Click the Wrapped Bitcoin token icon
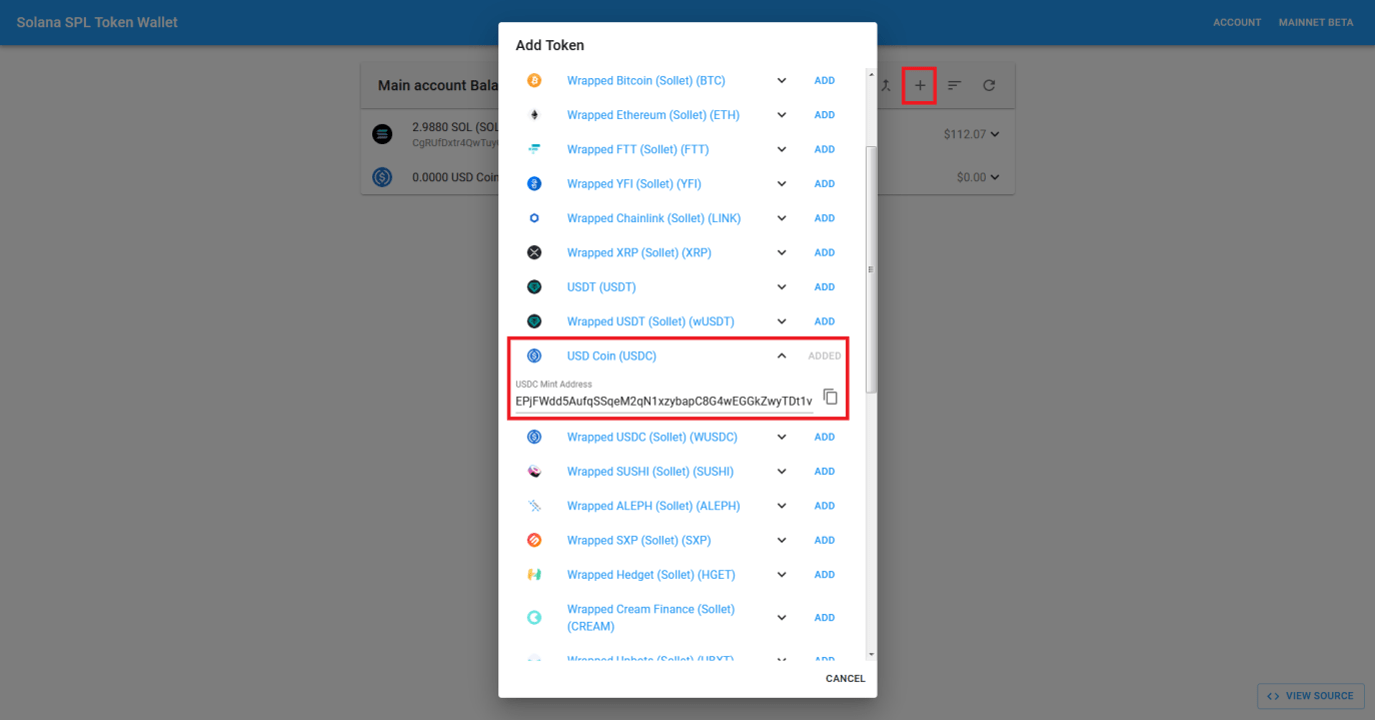This screenshot has width=1375, height=724. 534,80
